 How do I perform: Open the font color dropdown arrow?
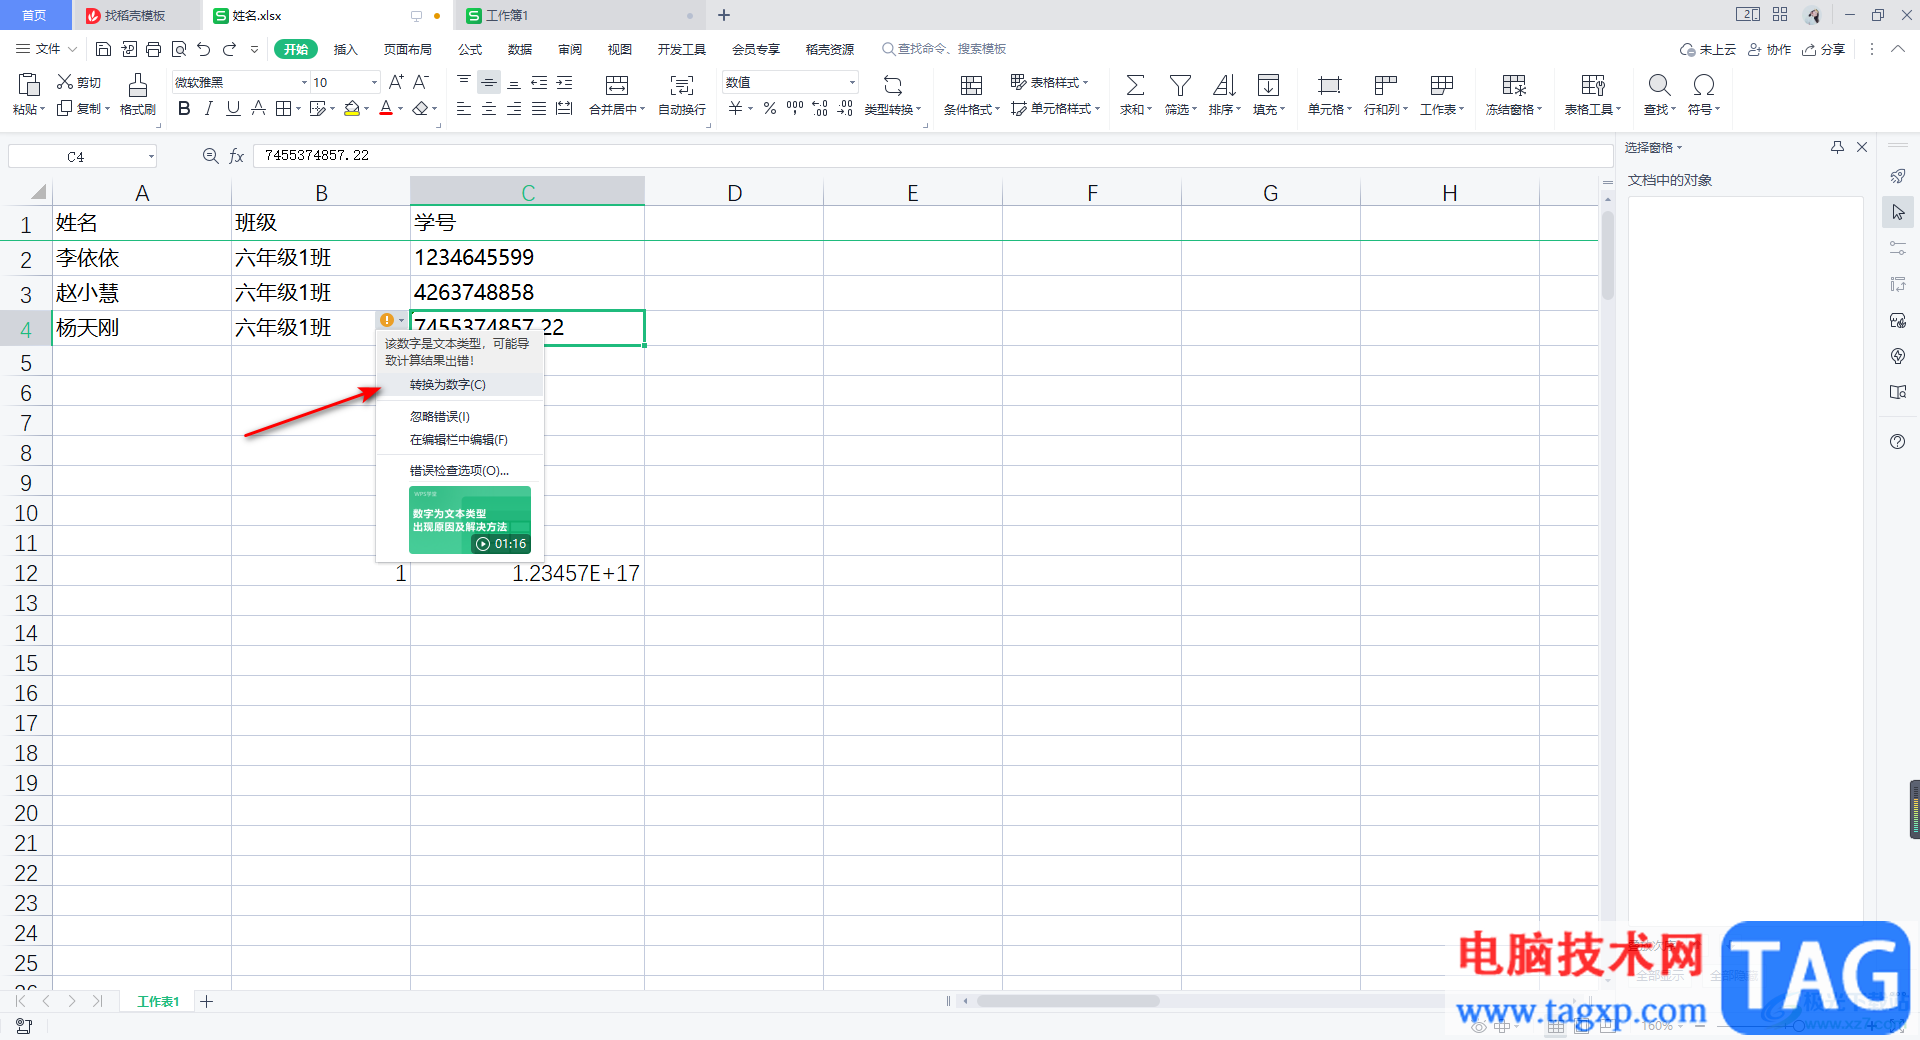point(401,109)
